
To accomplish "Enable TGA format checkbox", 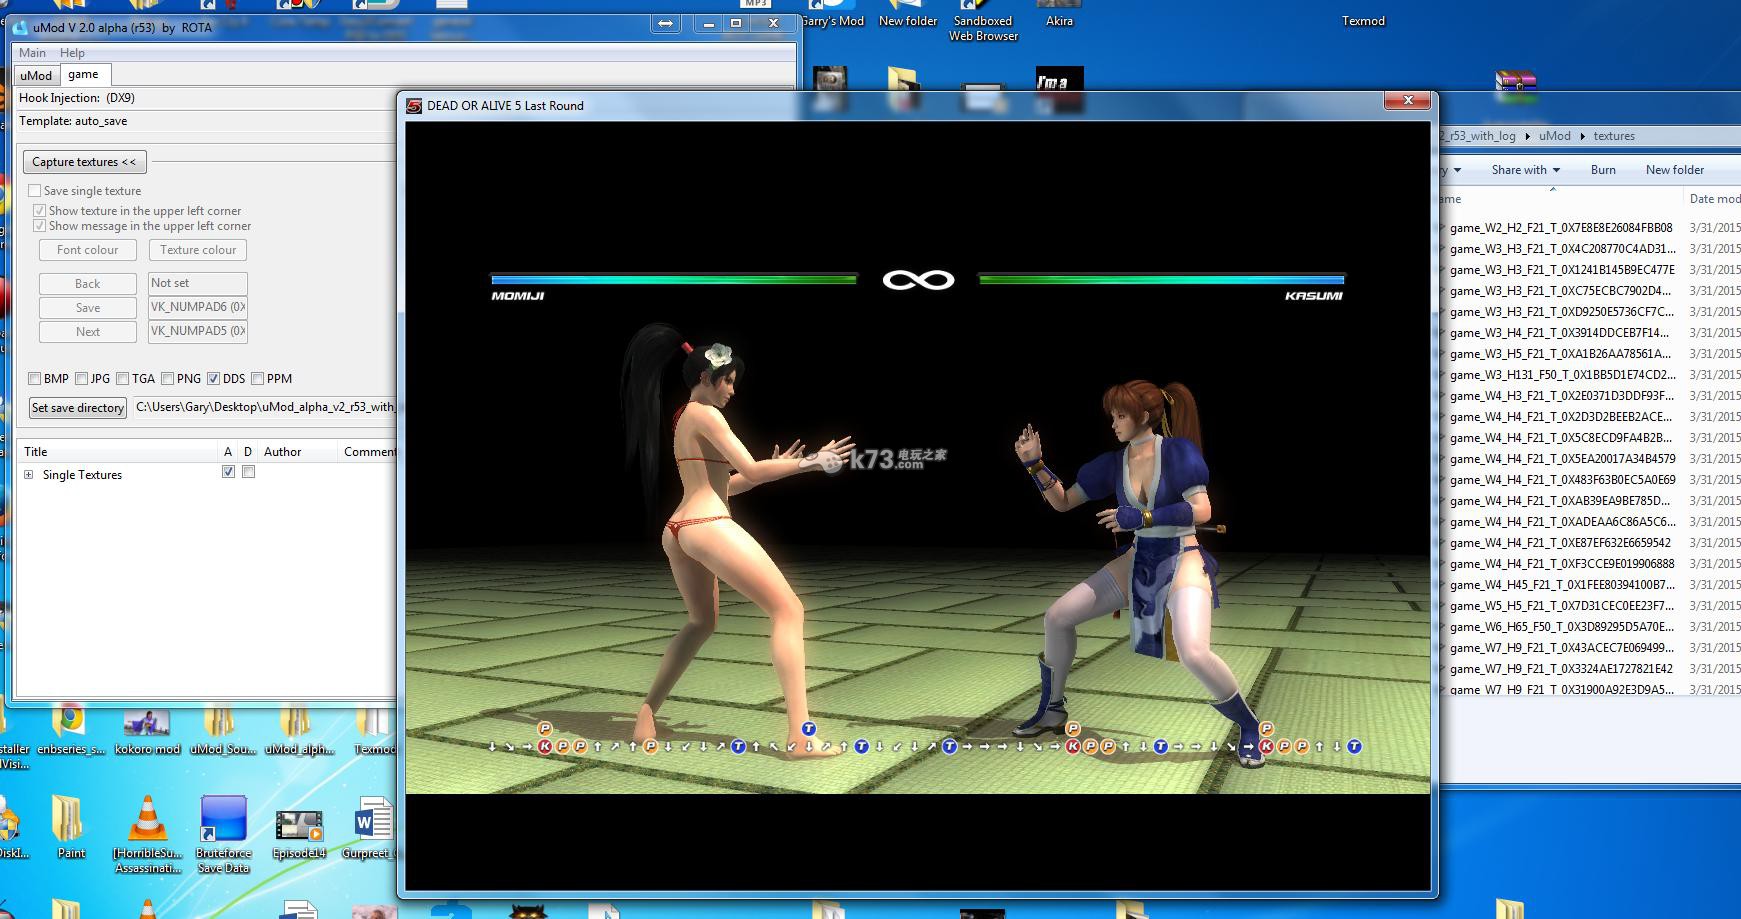I will [122, 378].
